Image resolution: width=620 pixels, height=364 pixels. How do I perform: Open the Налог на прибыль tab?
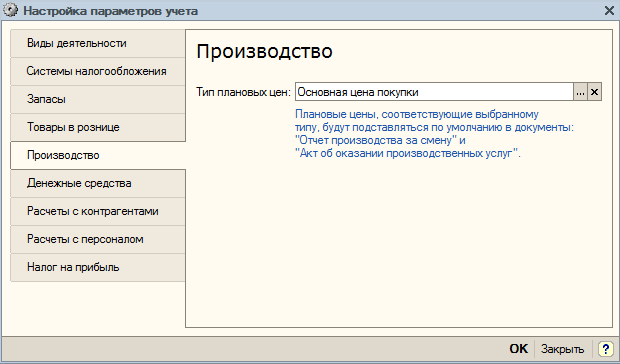98,268
